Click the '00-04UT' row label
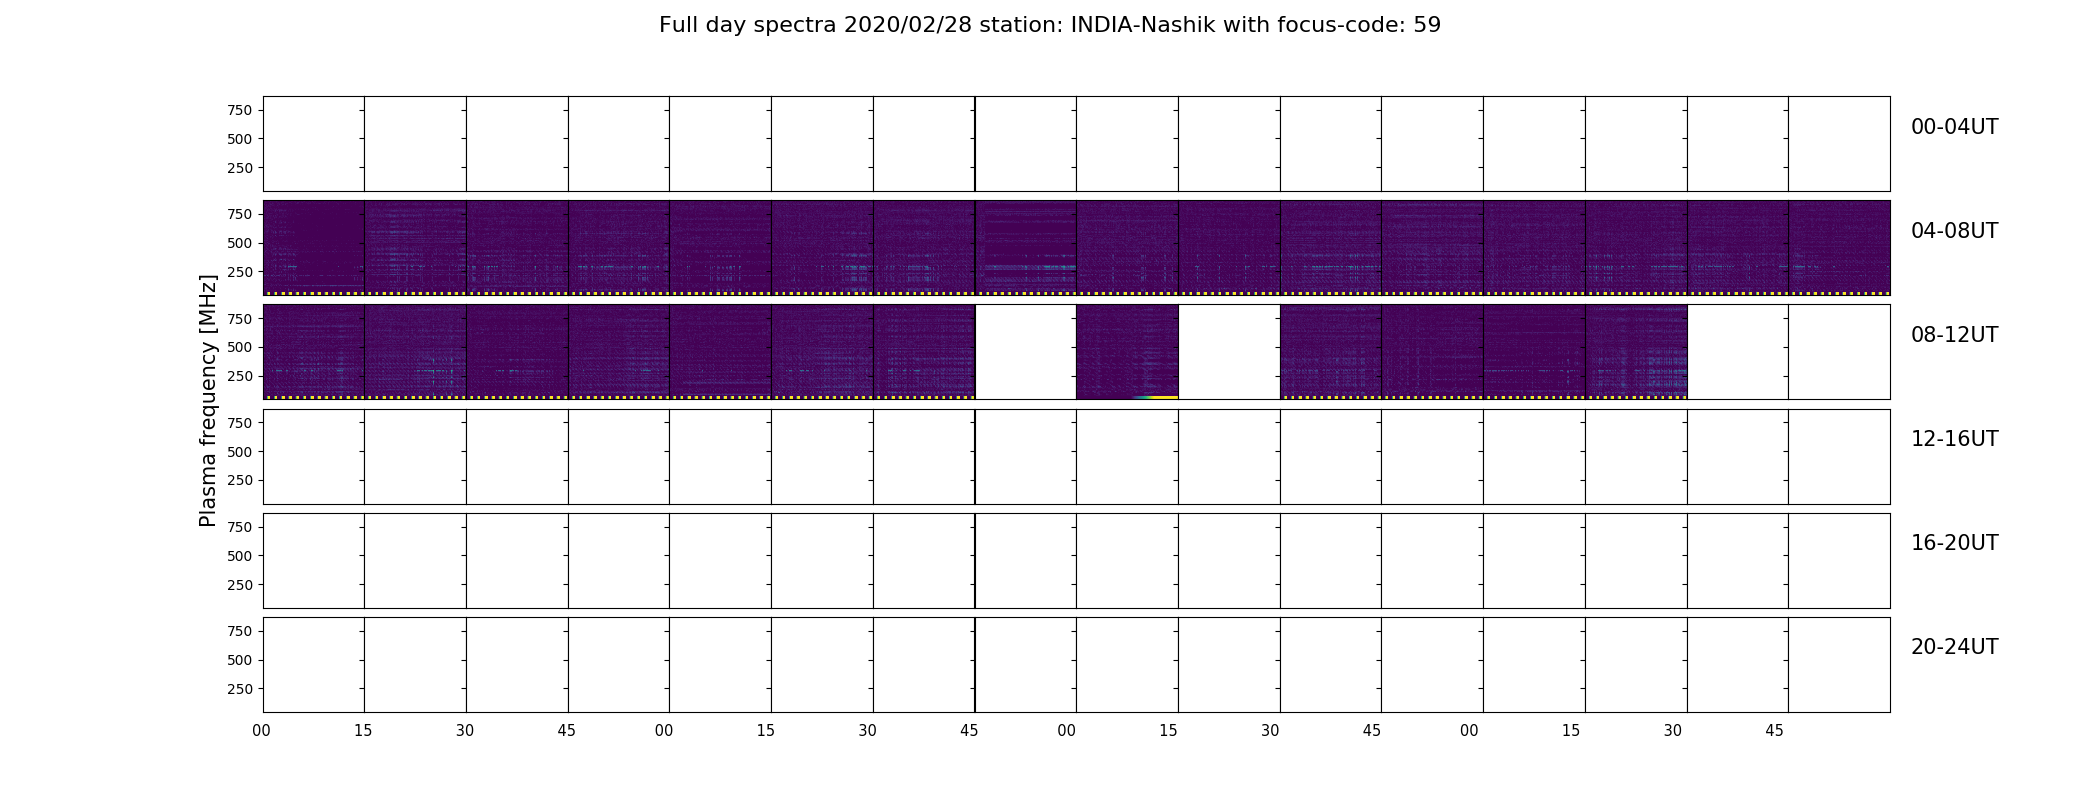The image size is (2100, 800). [x=1954, y=127]
